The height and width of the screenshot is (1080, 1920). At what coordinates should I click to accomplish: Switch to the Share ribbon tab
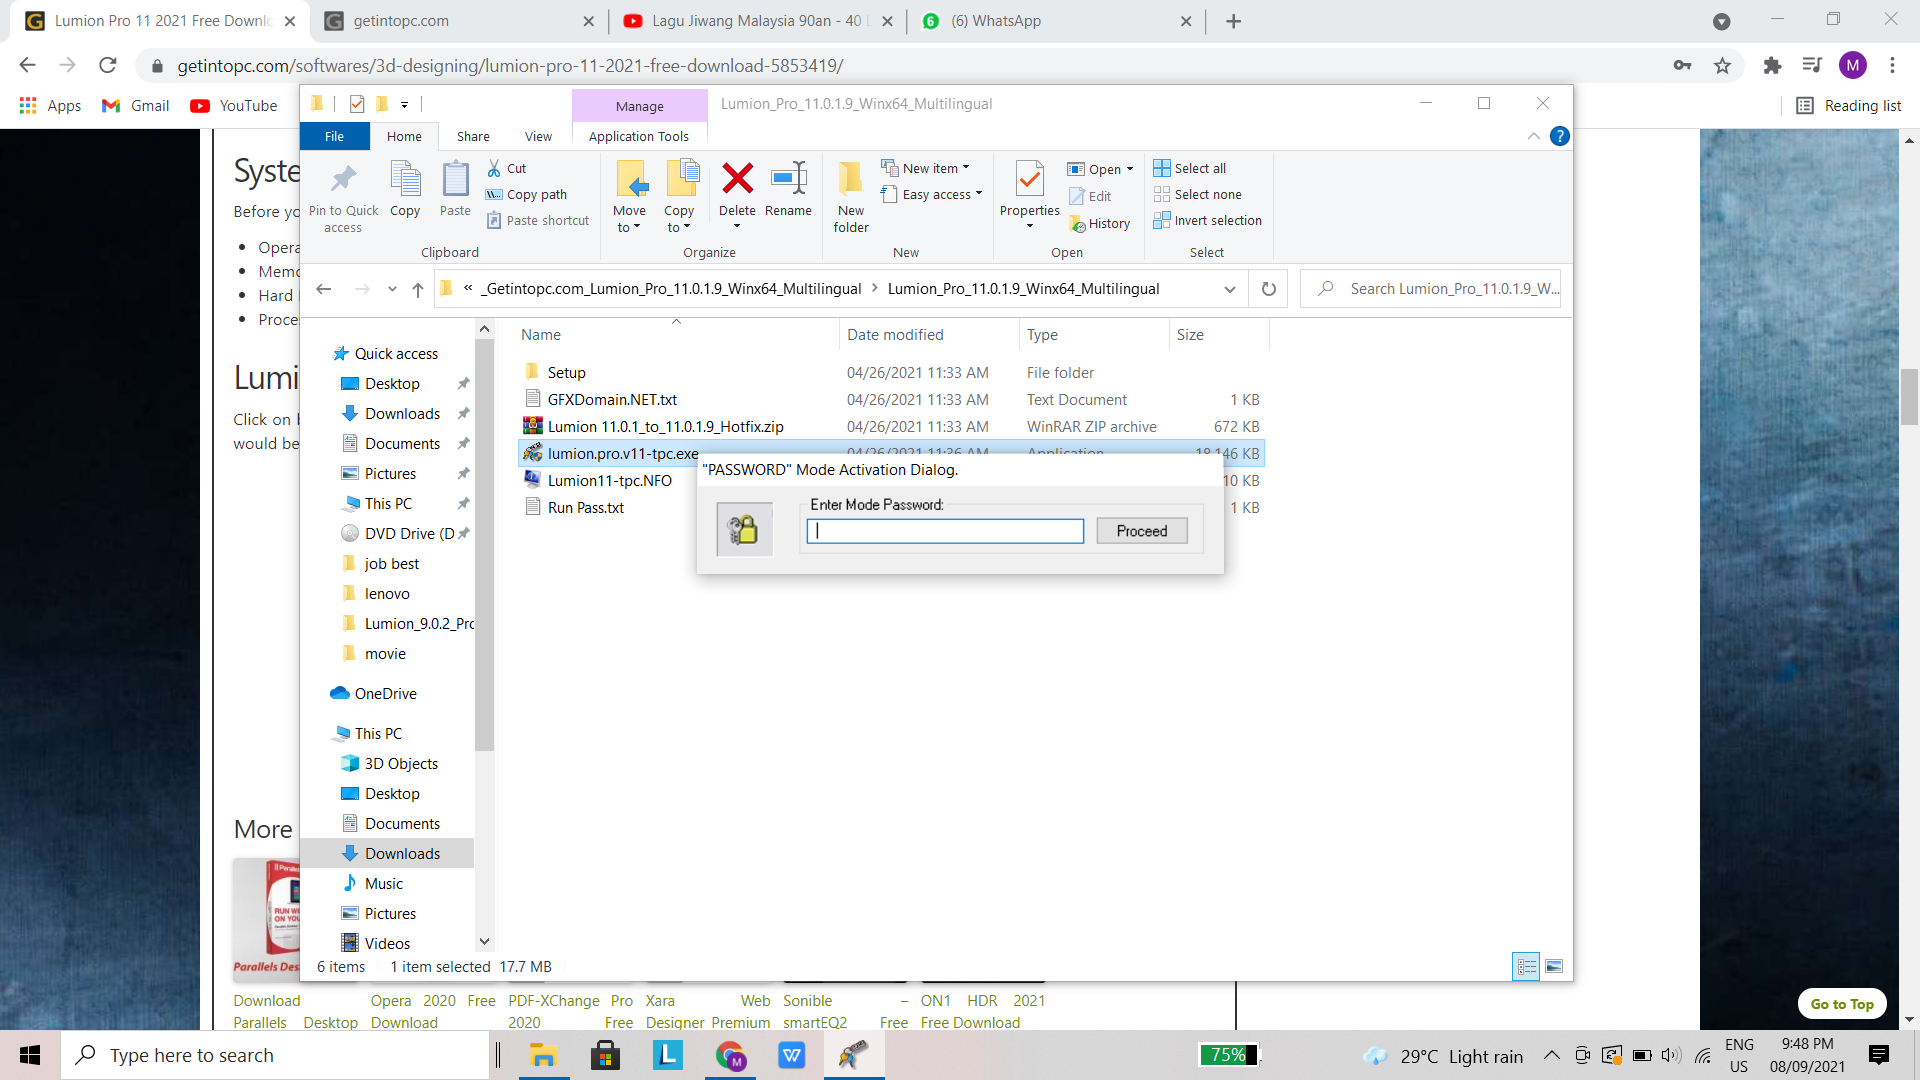pos(473,137)
